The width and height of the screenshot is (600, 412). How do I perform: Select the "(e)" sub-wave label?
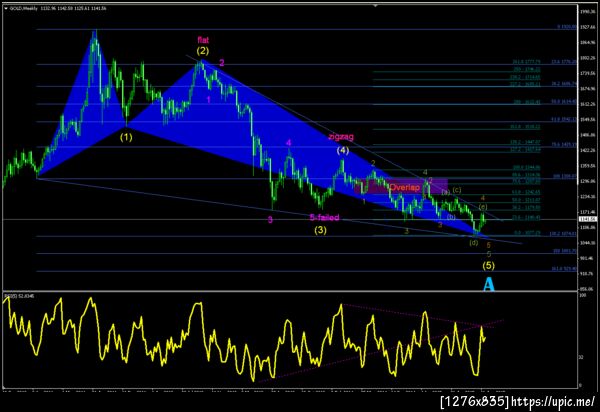tap(483, 207)
